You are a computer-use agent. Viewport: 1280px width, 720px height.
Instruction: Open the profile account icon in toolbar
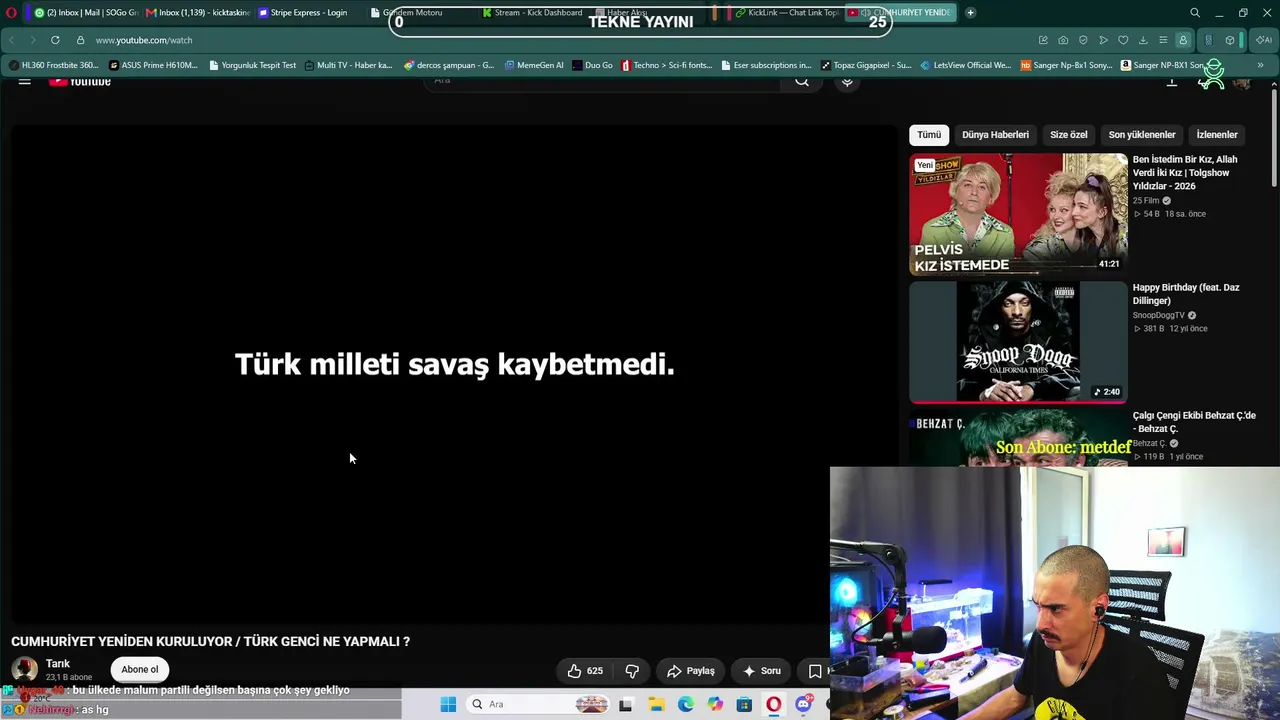[1183, 40]
